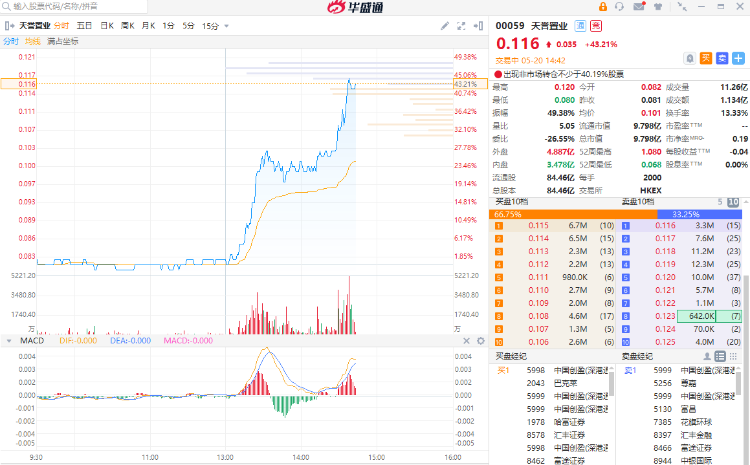Toggle the orange 均线 average line legend
The width and height of the screenshot is (750, 465).
[x=33, y=42]
